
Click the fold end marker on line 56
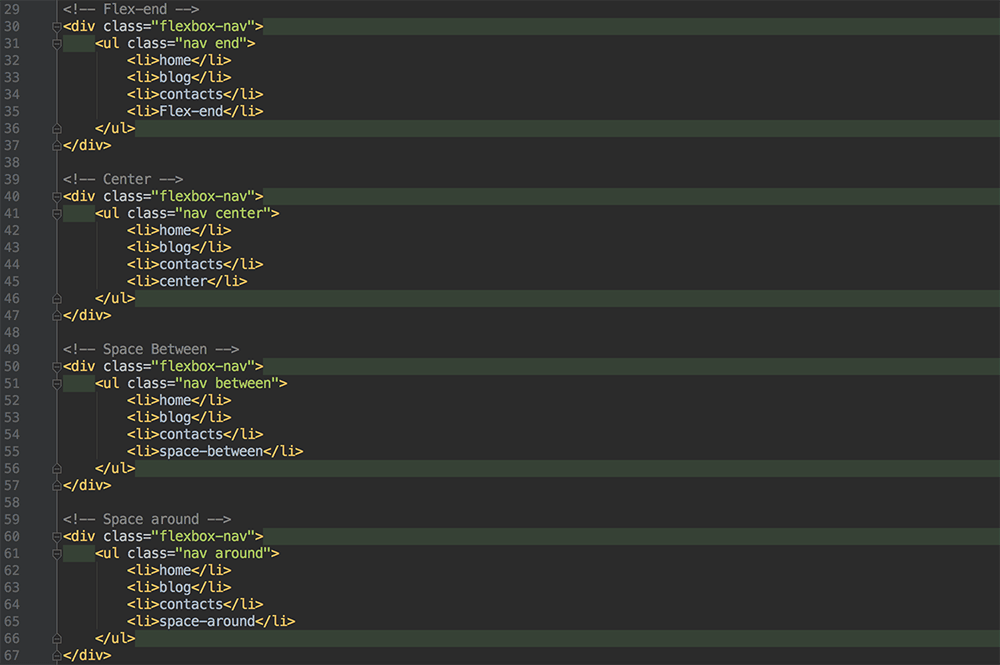(x=57, y=469)
